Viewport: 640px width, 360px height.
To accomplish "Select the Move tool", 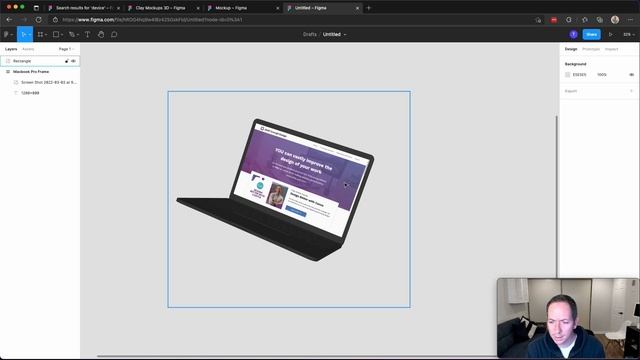I will [23, 35].
